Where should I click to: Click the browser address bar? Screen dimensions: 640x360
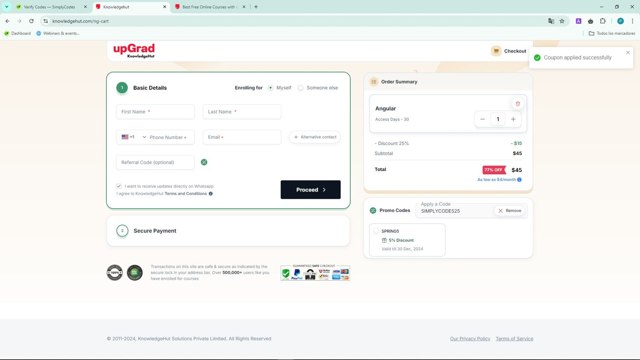point(298,21)
